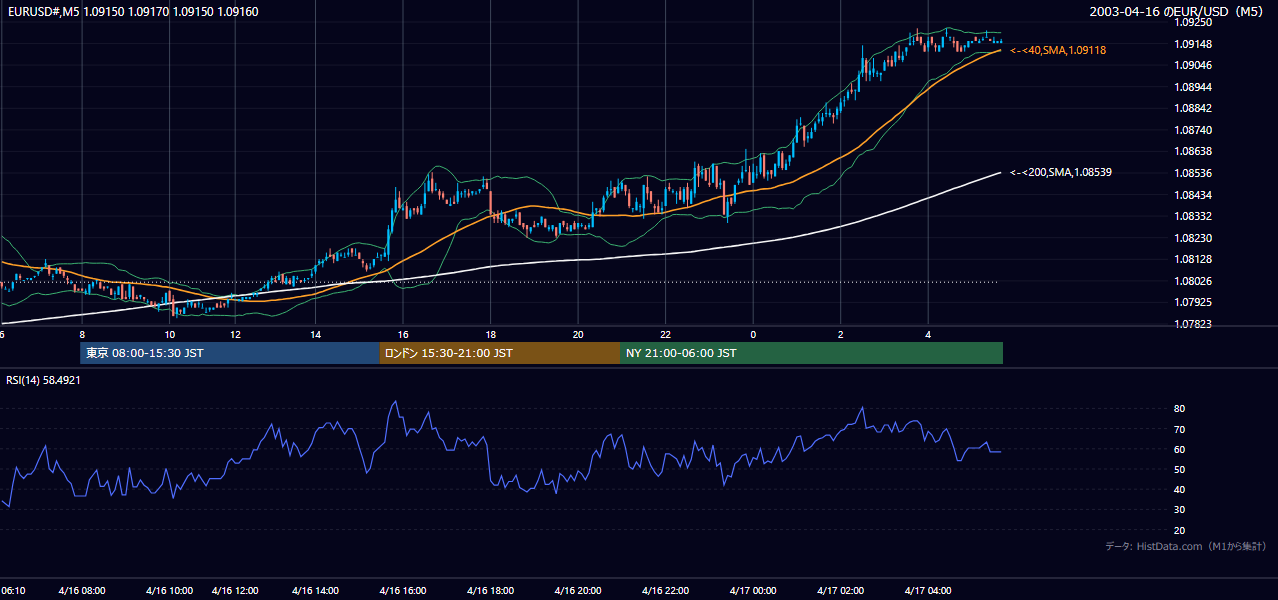Click hour label 16 under price chart
1278x600 pixels.
click(403, 334)
